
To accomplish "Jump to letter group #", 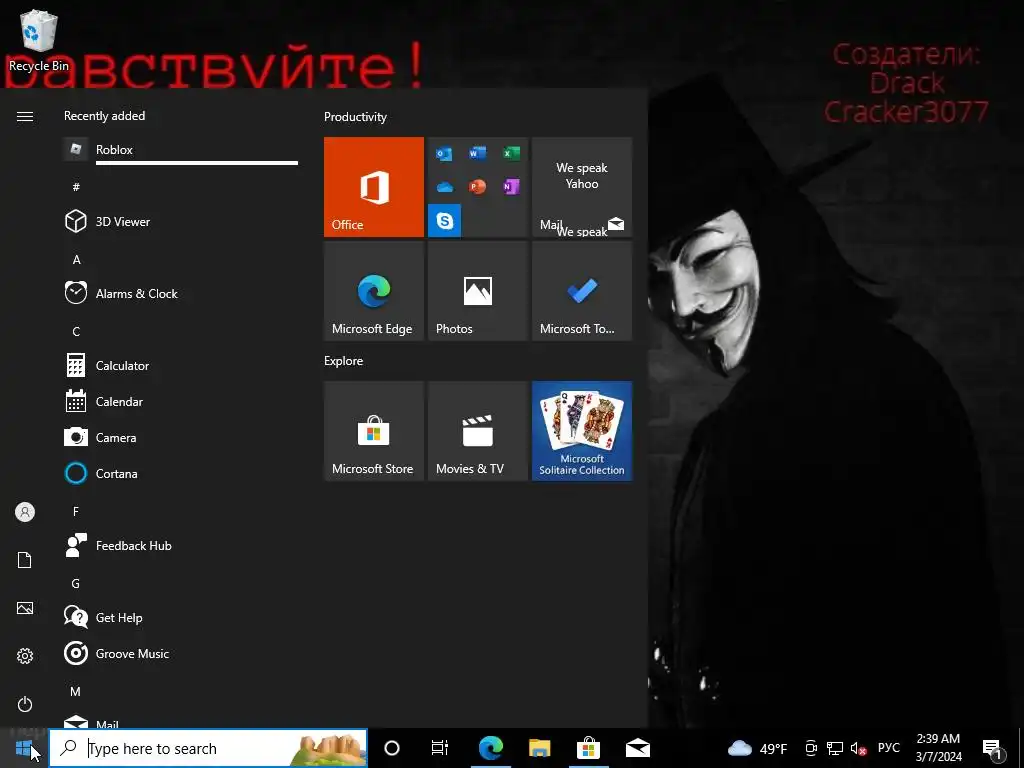I will coord(76,187).
